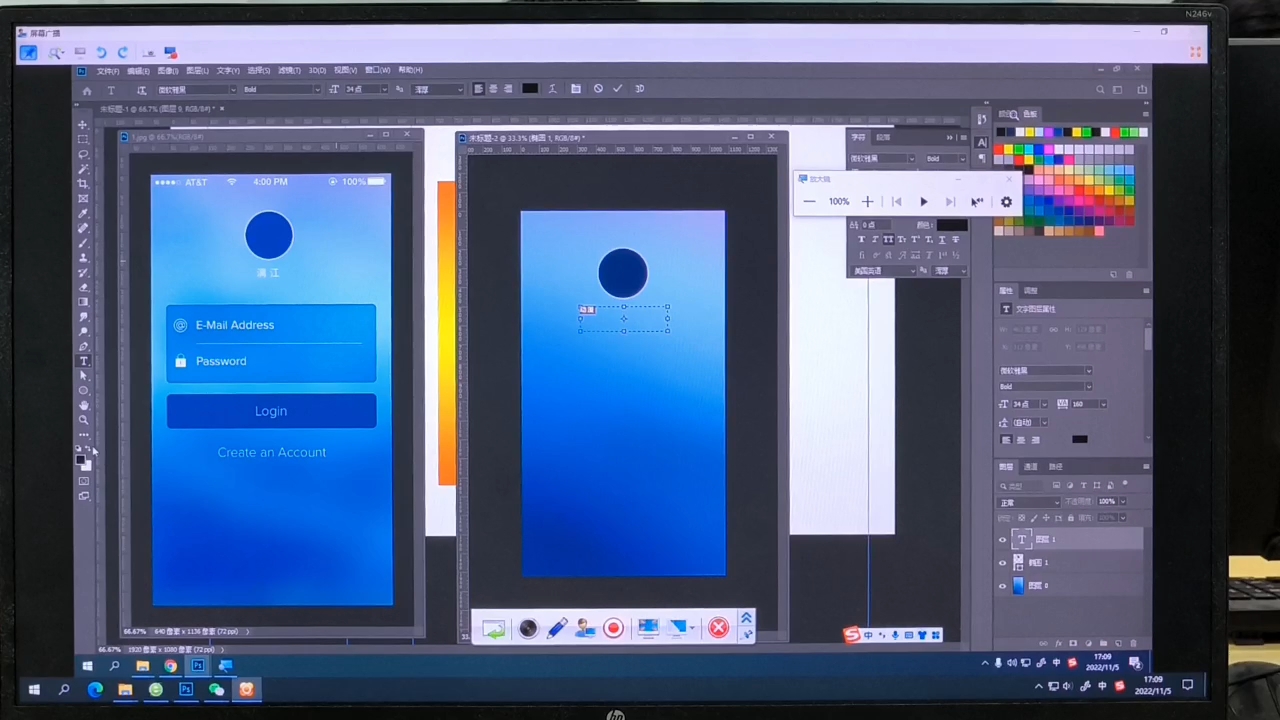Click the Login button in the mockup image

pyautogui.click(x=271, y=411)
